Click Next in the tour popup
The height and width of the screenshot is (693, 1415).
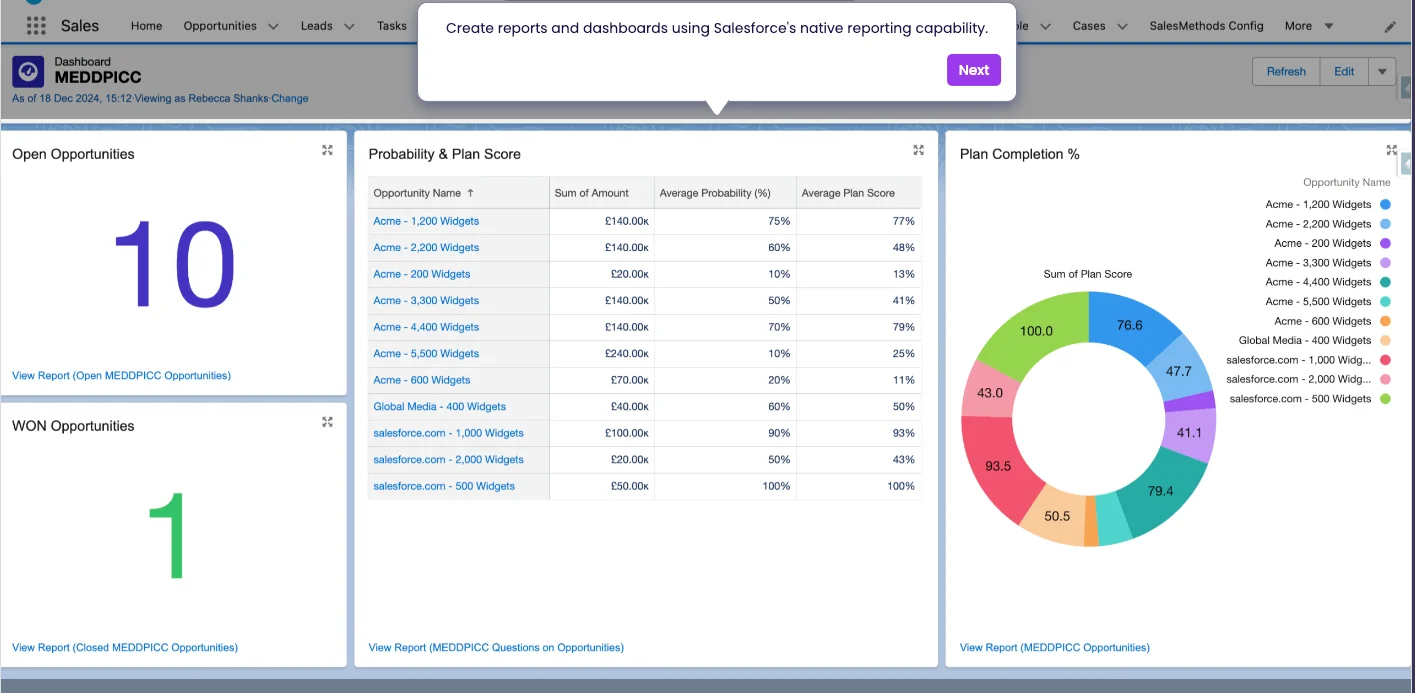[x=973, y=70]
